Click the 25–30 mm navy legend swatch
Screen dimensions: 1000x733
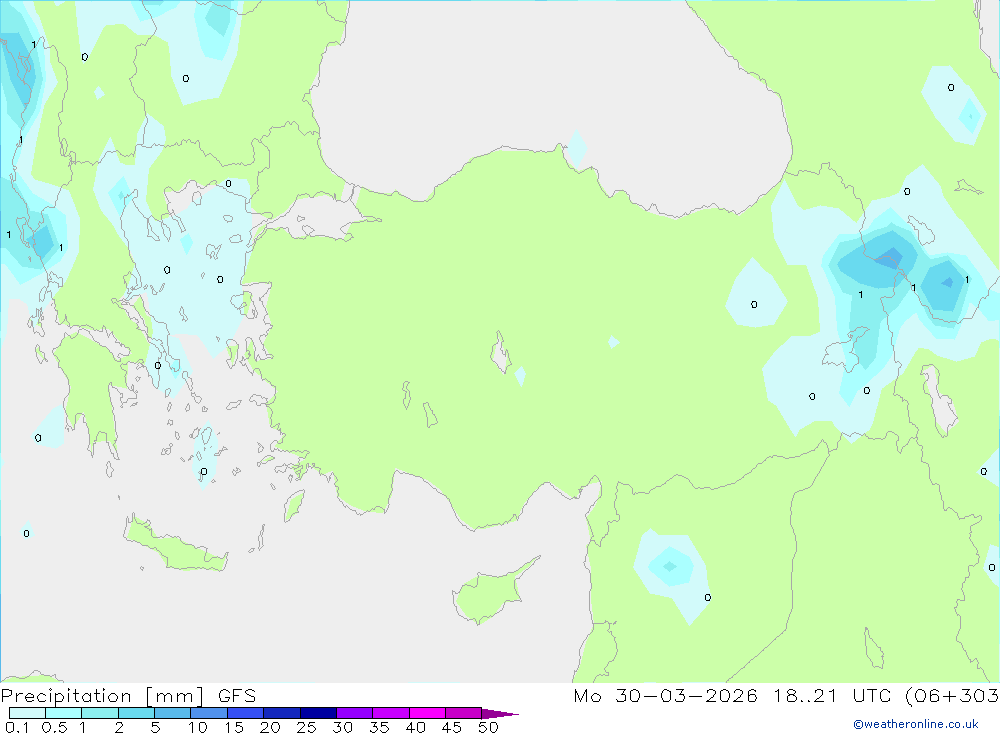click(x=318, y=713)
